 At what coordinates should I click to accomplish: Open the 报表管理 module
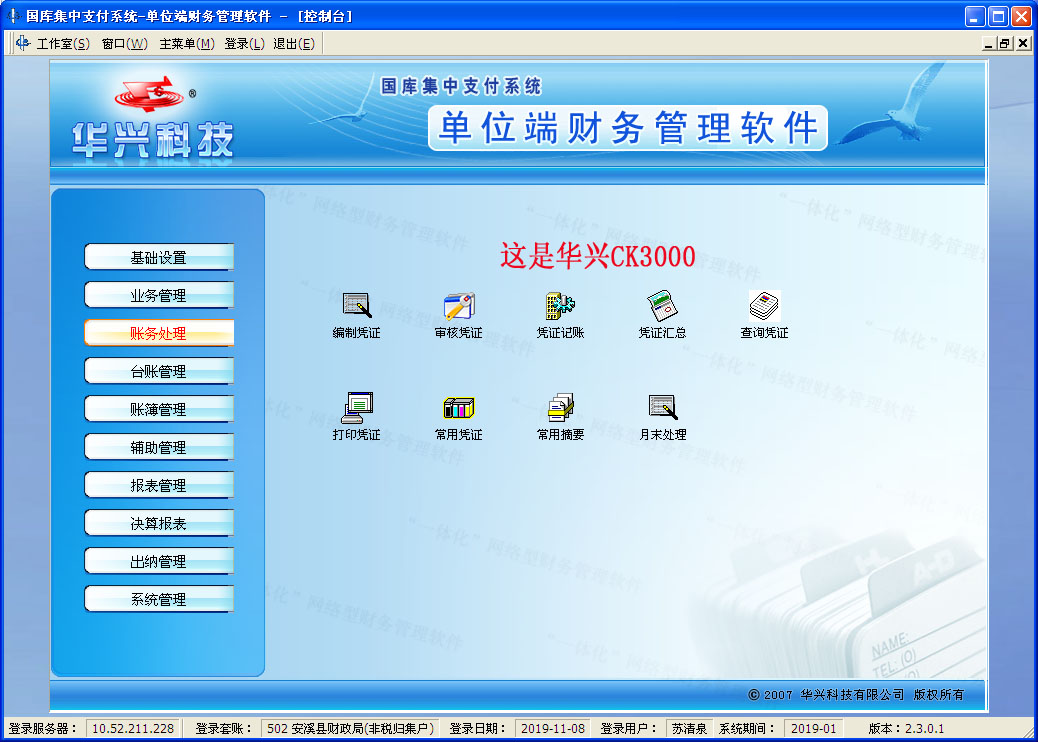coord(159,485)
